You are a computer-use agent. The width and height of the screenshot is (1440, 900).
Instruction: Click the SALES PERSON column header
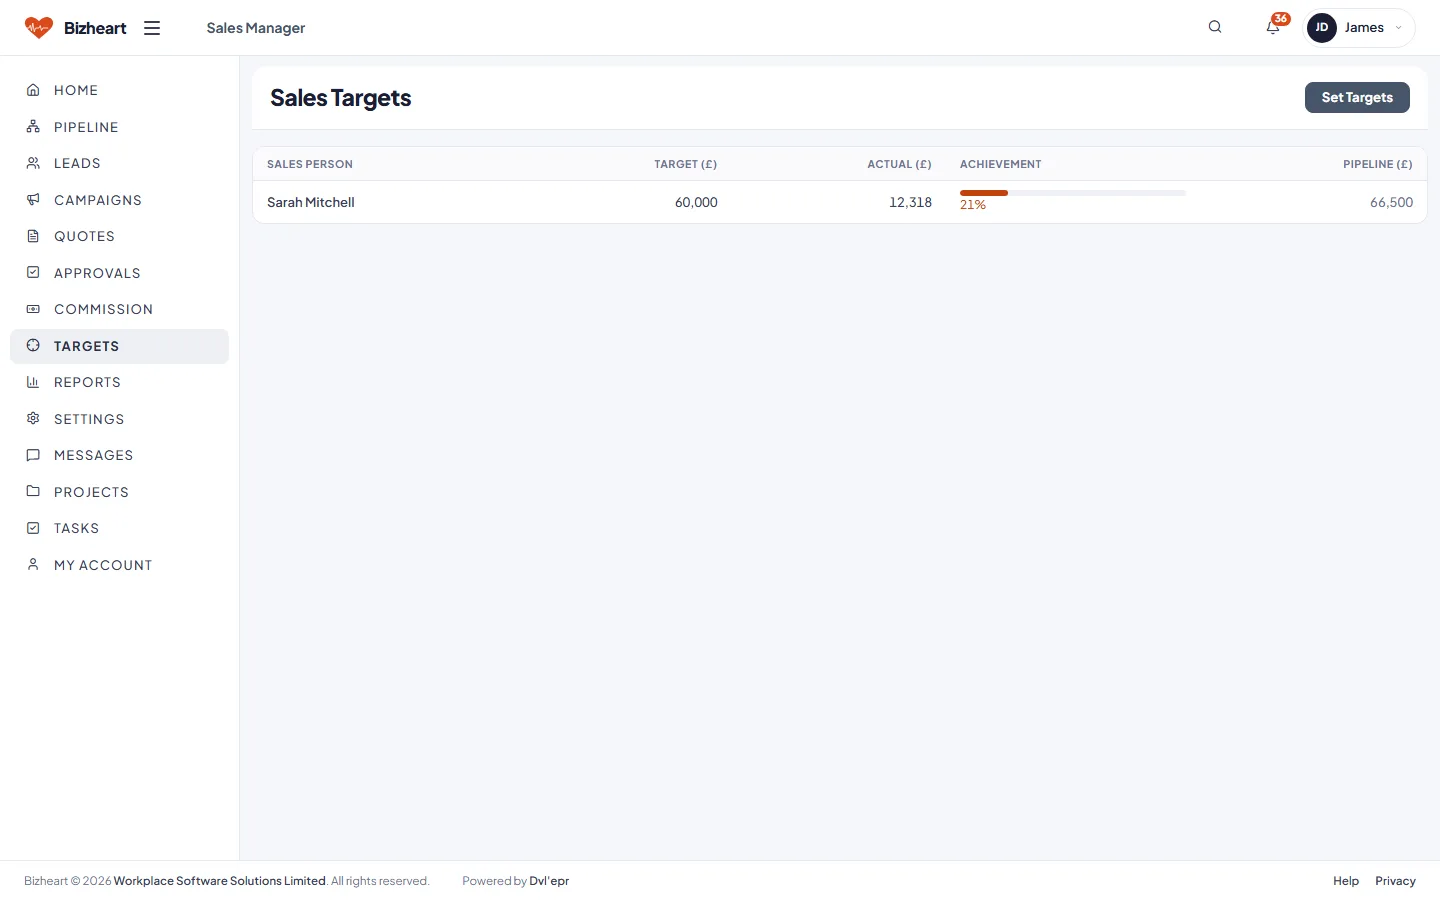(x=310, y=164)
